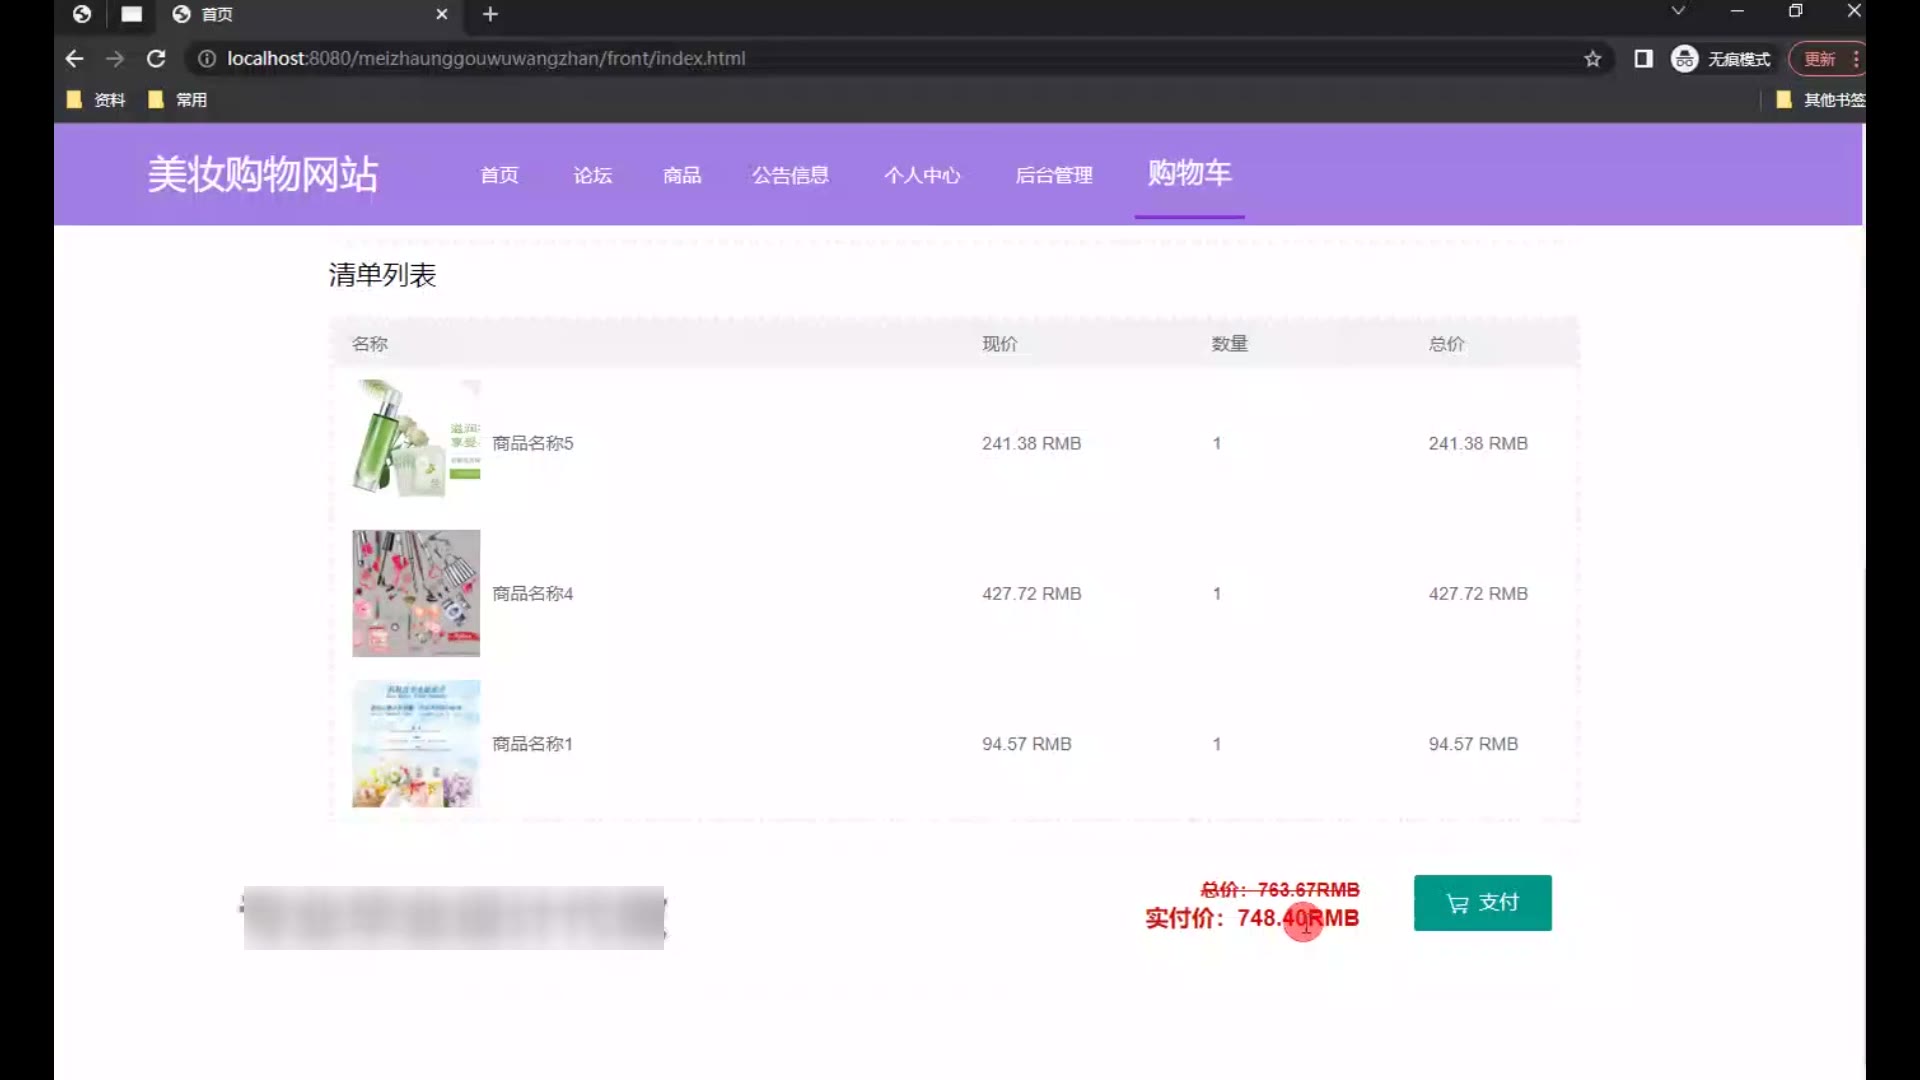Click site info icon in address bar
Viewport: 1920px width, 1080px height.
207,59
